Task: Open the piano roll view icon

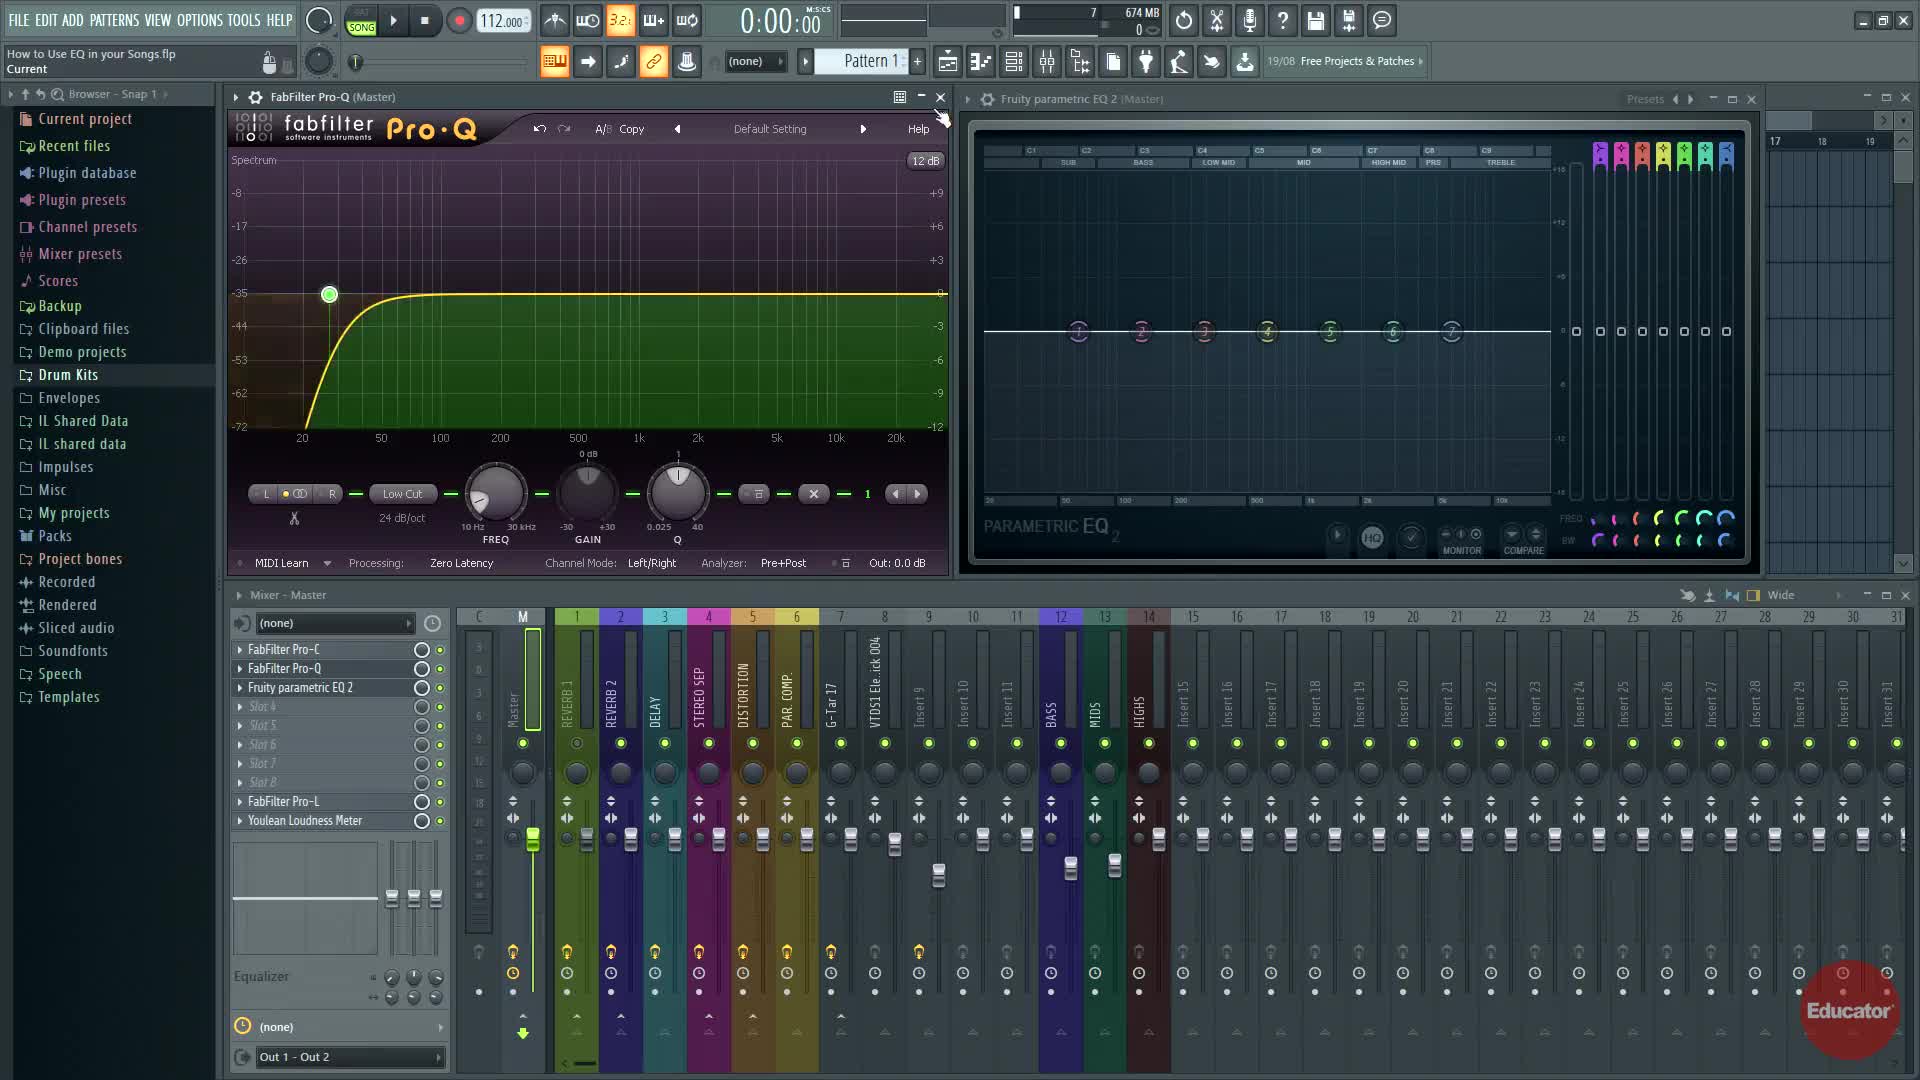Action: [x=980, y=62]
